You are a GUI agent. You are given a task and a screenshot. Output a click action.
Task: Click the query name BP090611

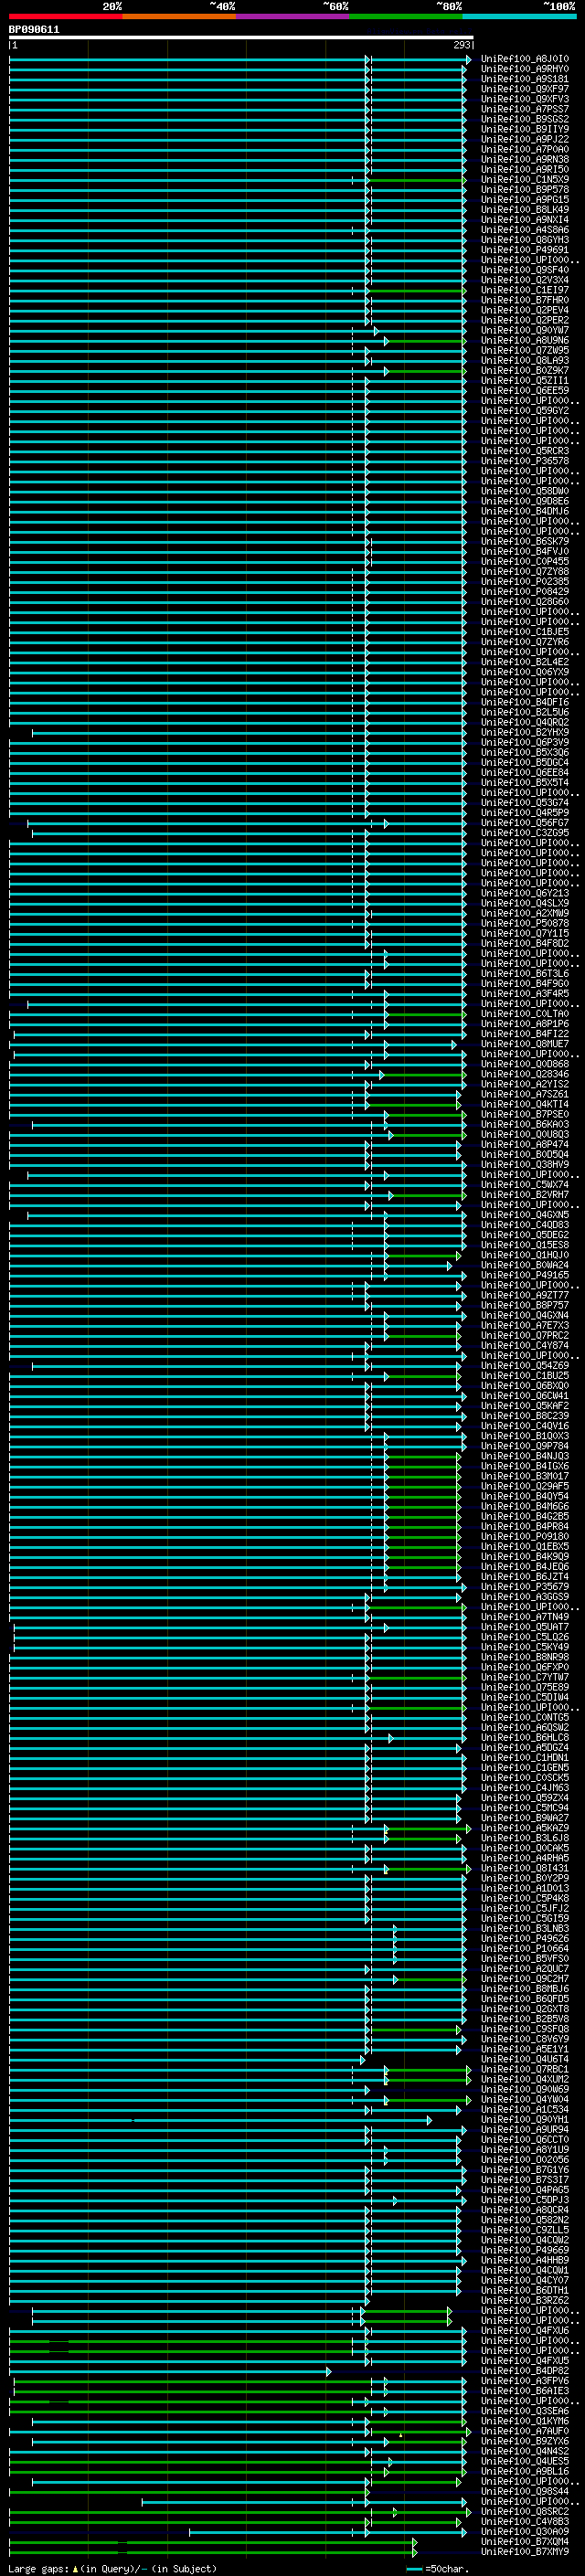[x=34, y=30]
